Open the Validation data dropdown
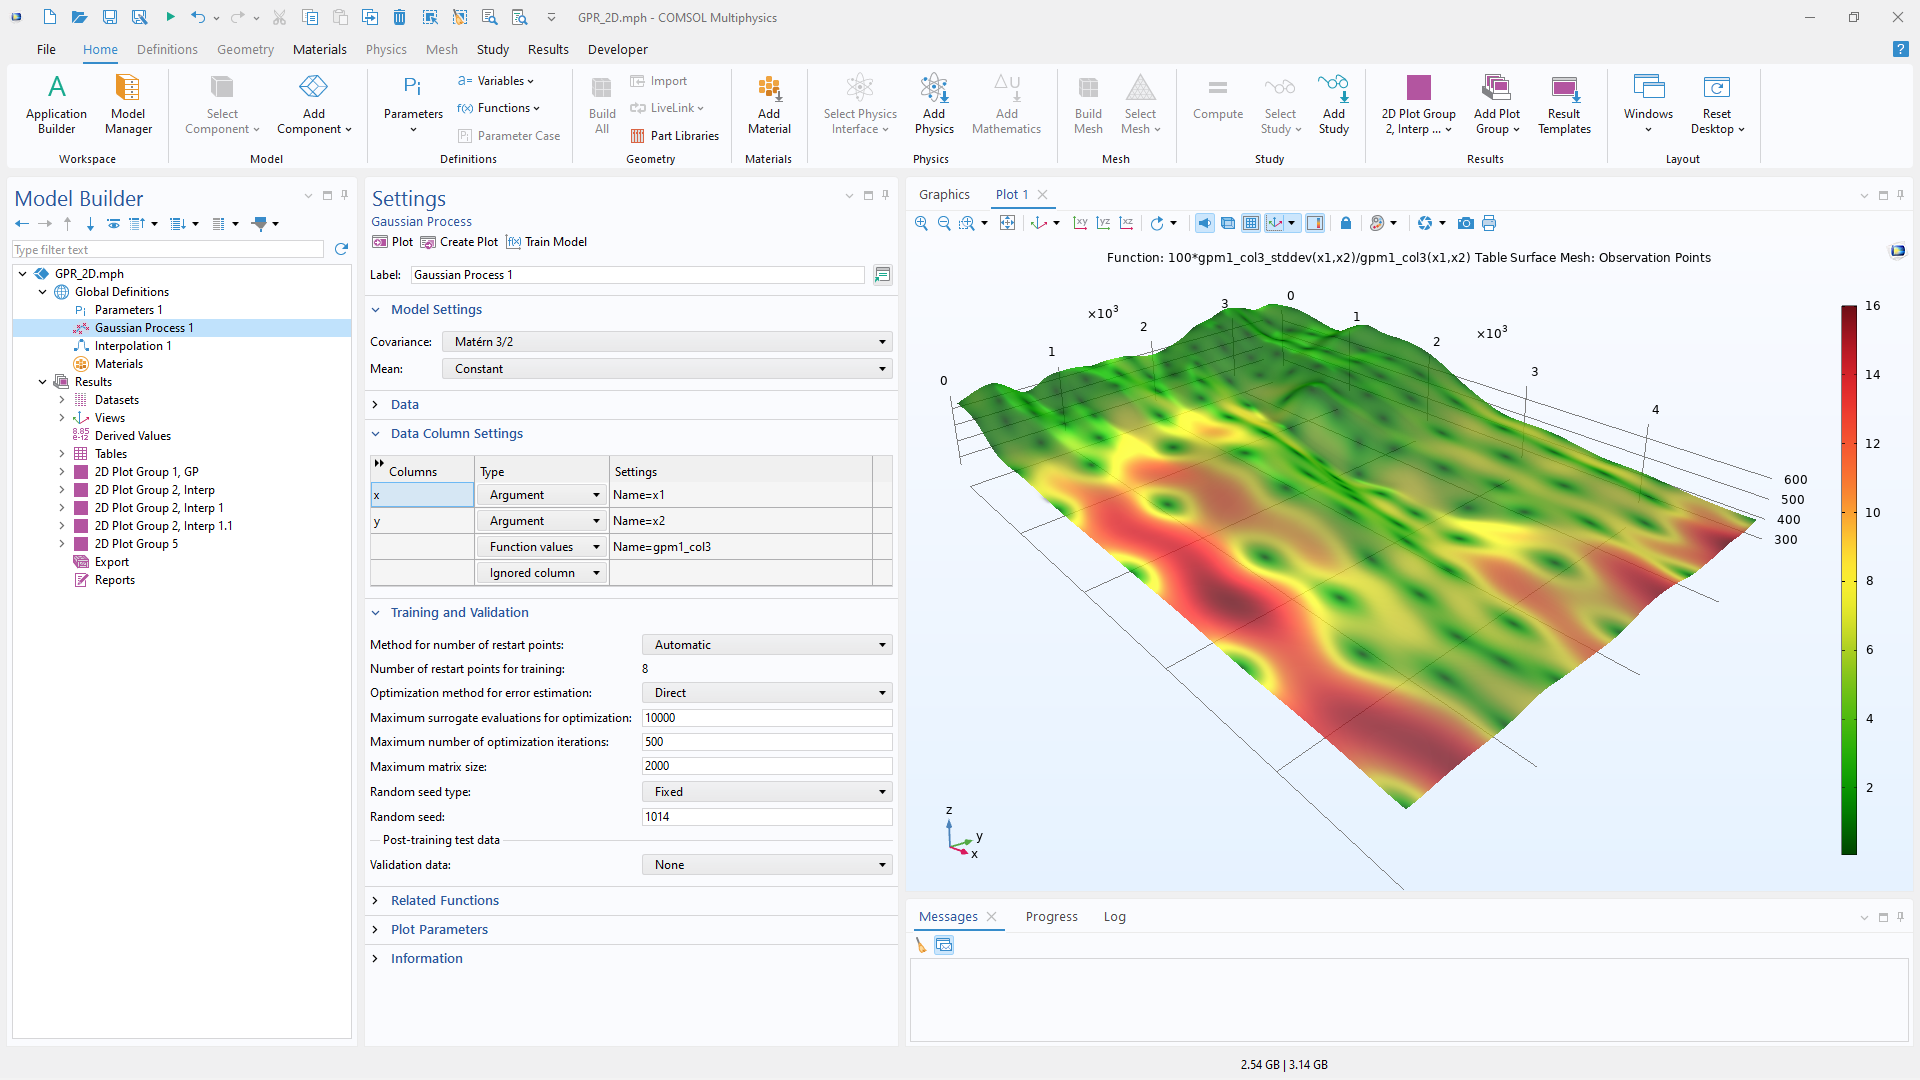The height and width of the screenshot is (1080, 1920). tap(767, 865)
